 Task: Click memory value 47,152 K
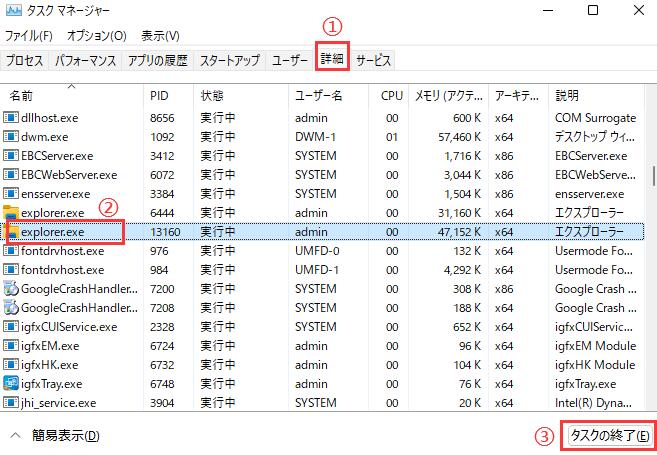point(460,232)
